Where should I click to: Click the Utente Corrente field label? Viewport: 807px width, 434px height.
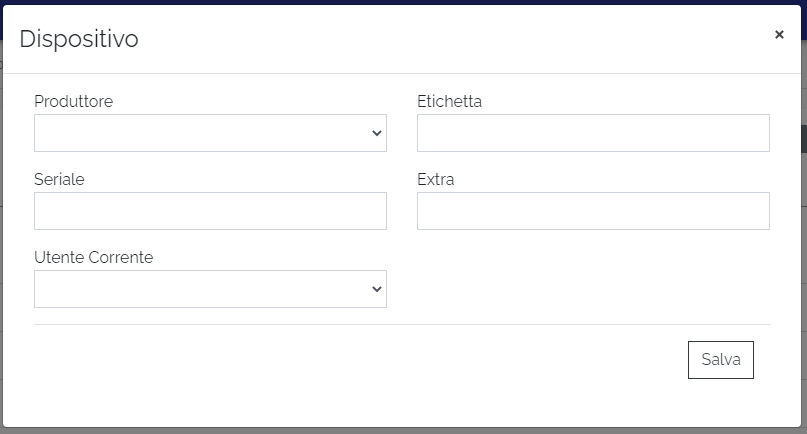[93, 257]
